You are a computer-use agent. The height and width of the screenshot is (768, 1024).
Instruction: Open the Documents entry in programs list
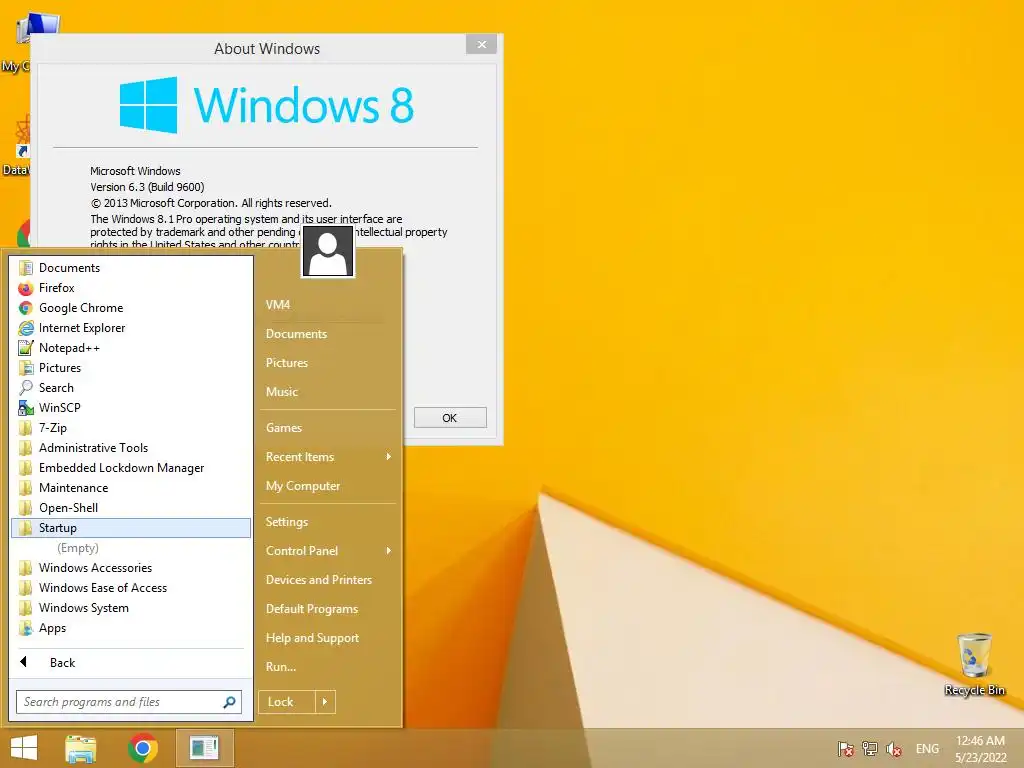131,268
